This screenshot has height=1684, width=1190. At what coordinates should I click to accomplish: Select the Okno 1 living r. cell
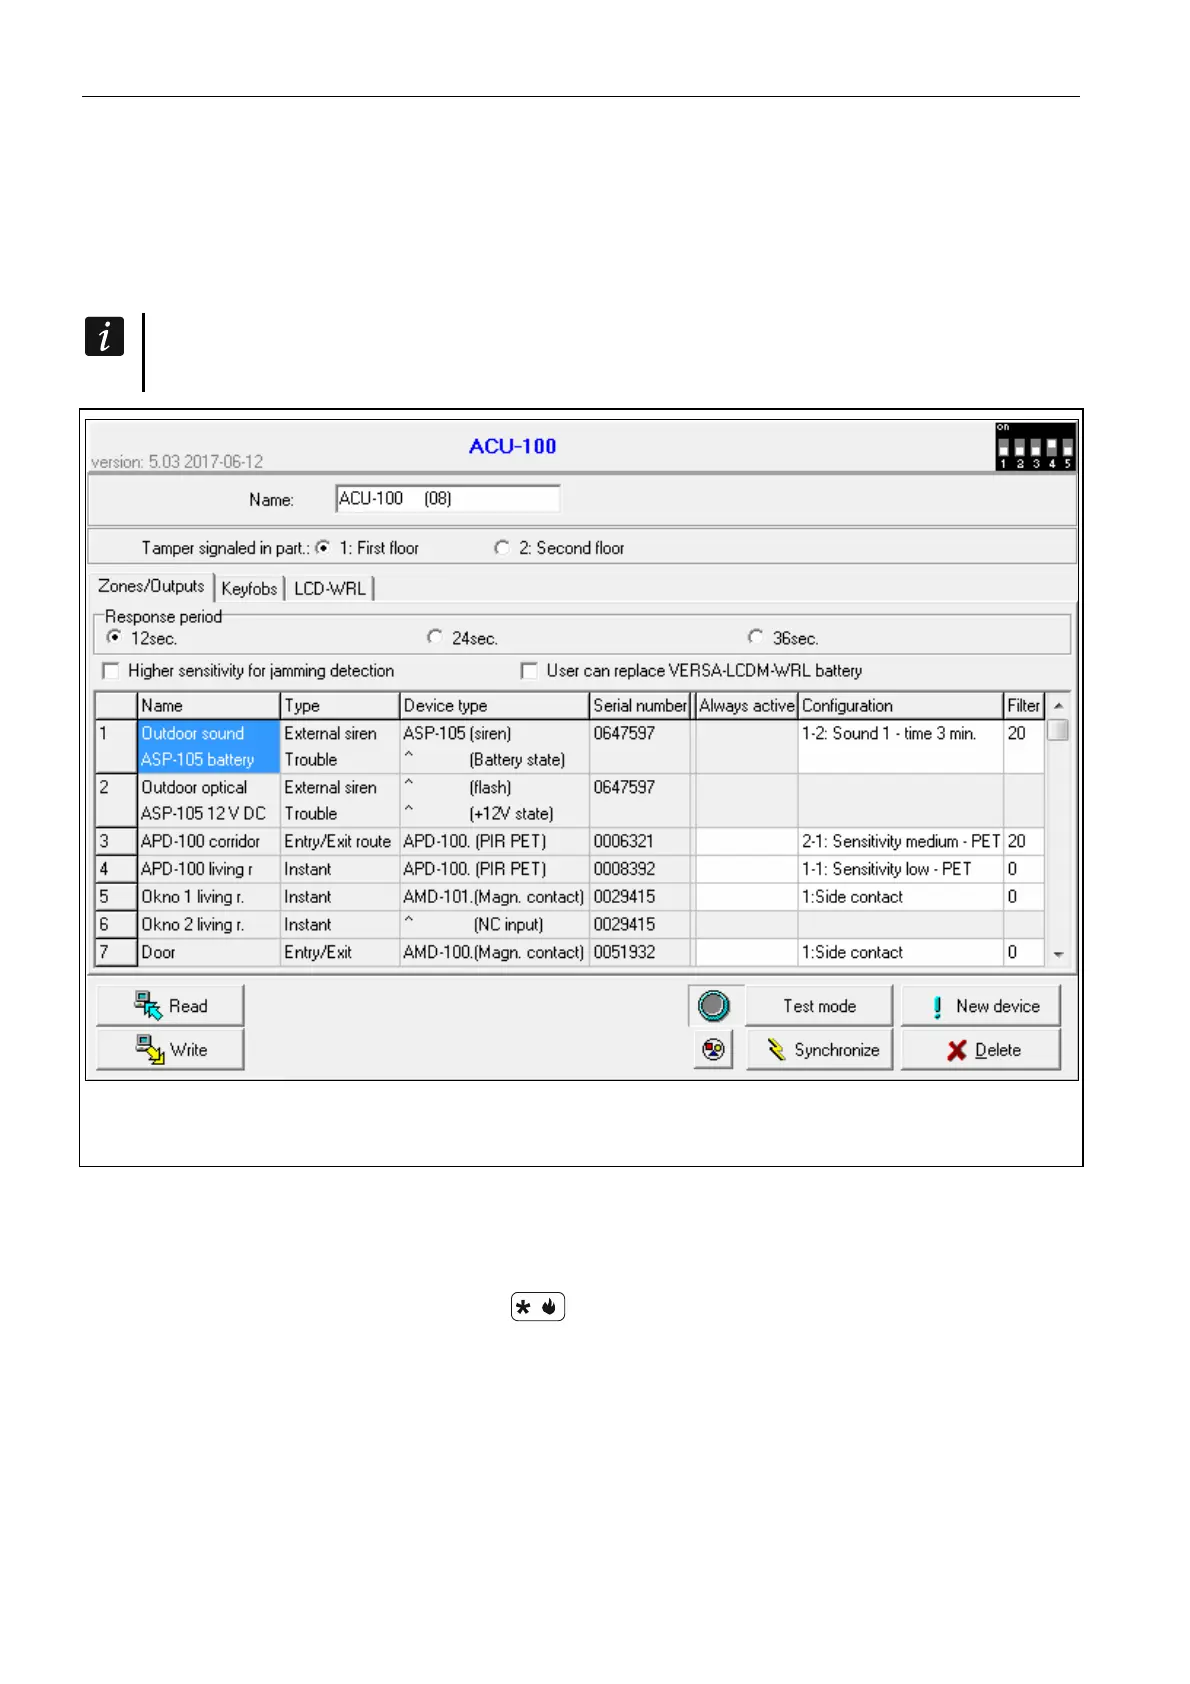(x=208, y=897)
